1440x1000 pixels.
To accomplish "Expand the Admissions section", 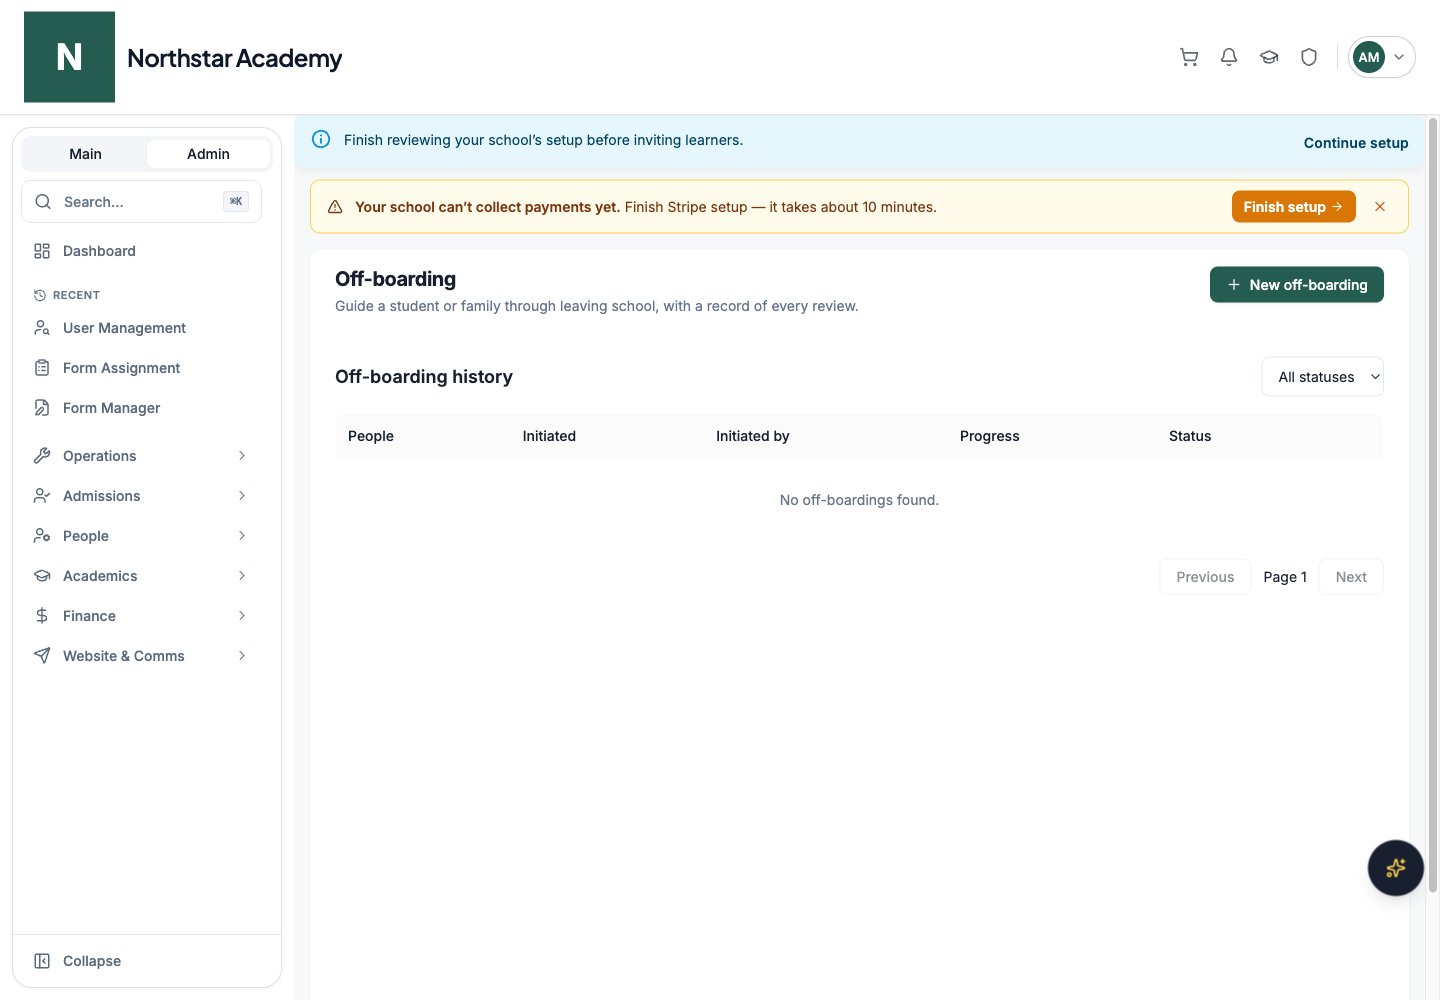I will (x=141, y=496).
